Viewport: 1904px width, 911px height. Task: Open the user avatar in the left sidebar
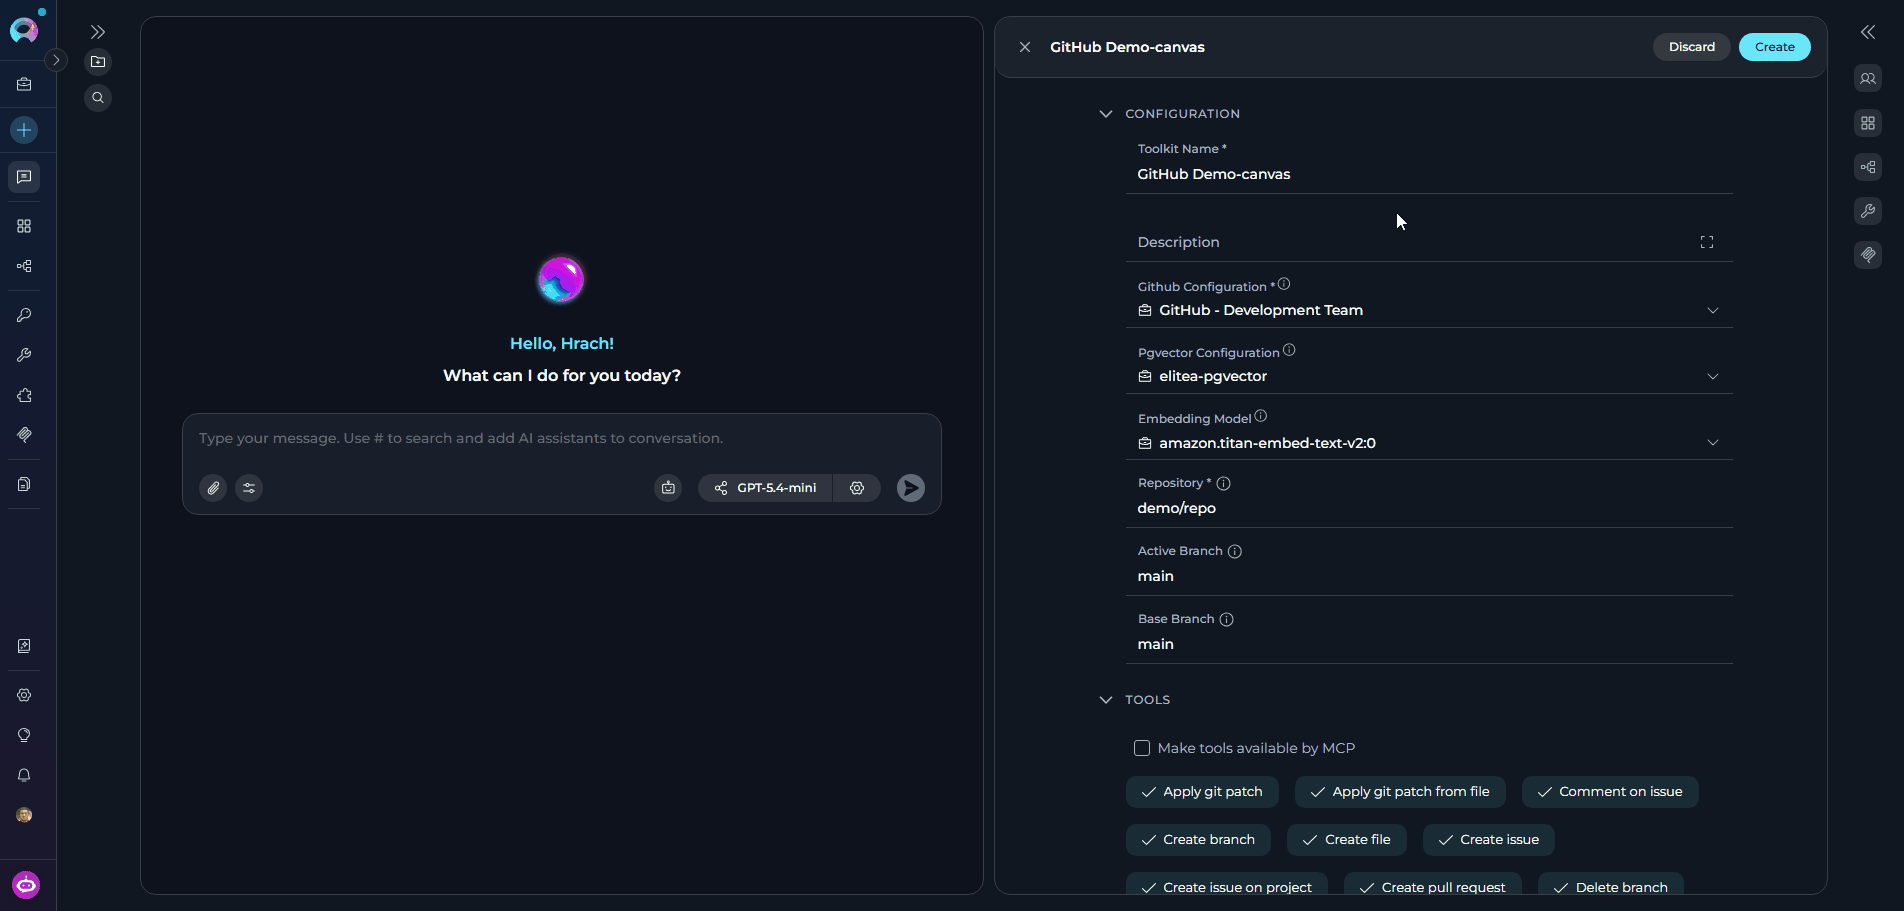(24, 815)
